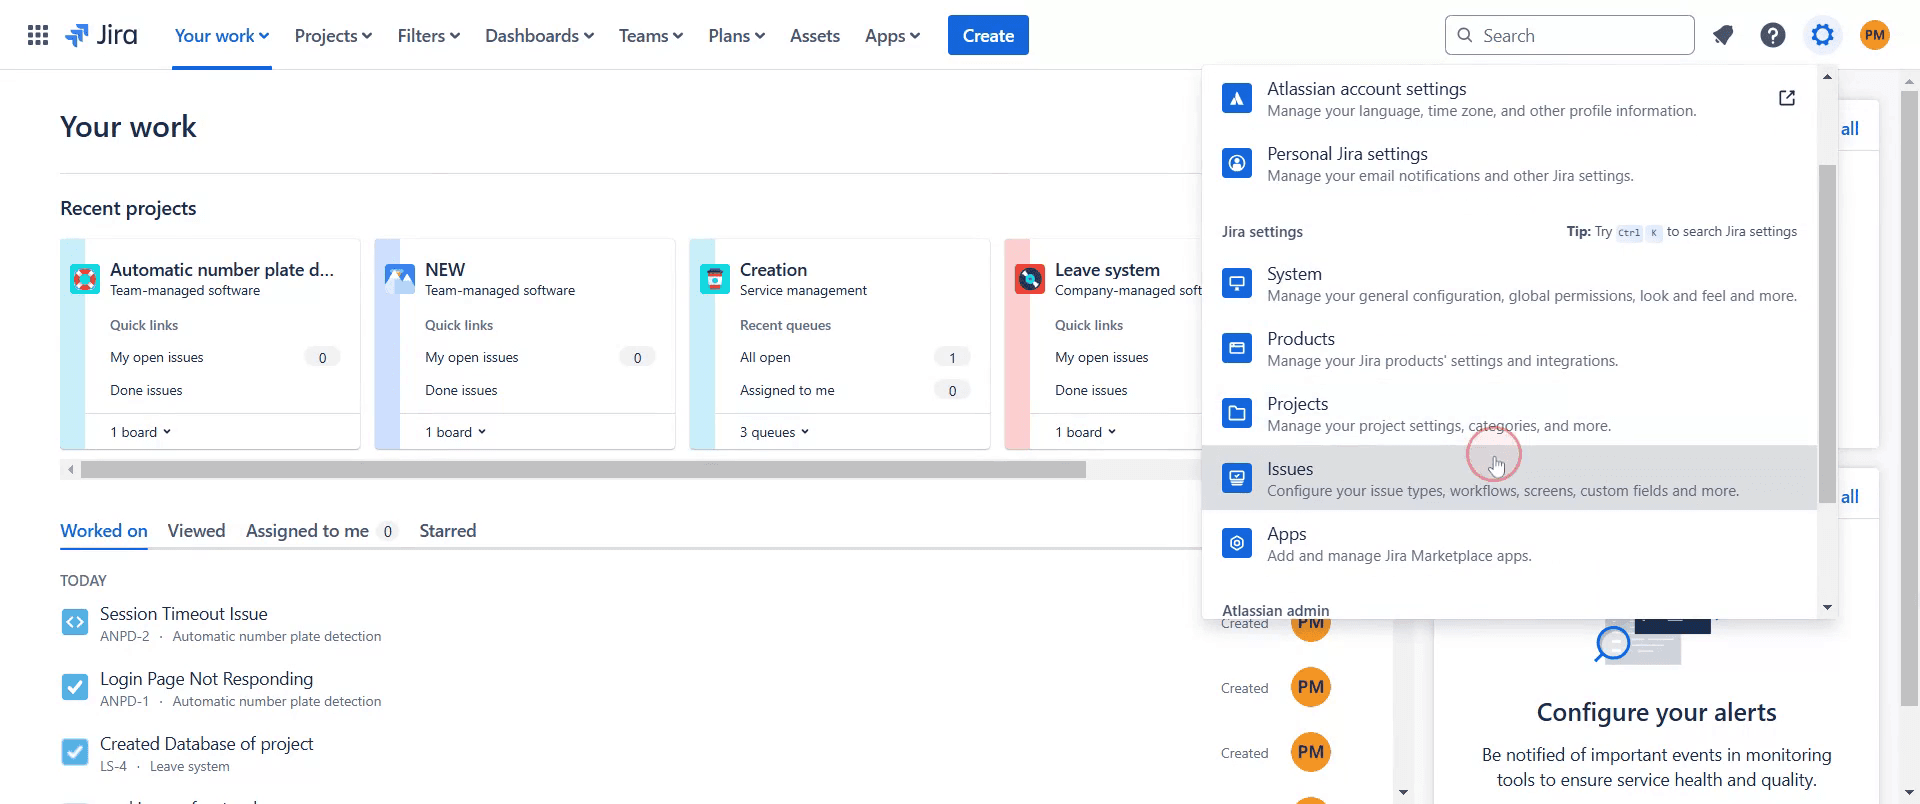1920x804 pixels.
Task: Switch to the Worked on tab
Action: pyautogui.click(x=104, y=531)
